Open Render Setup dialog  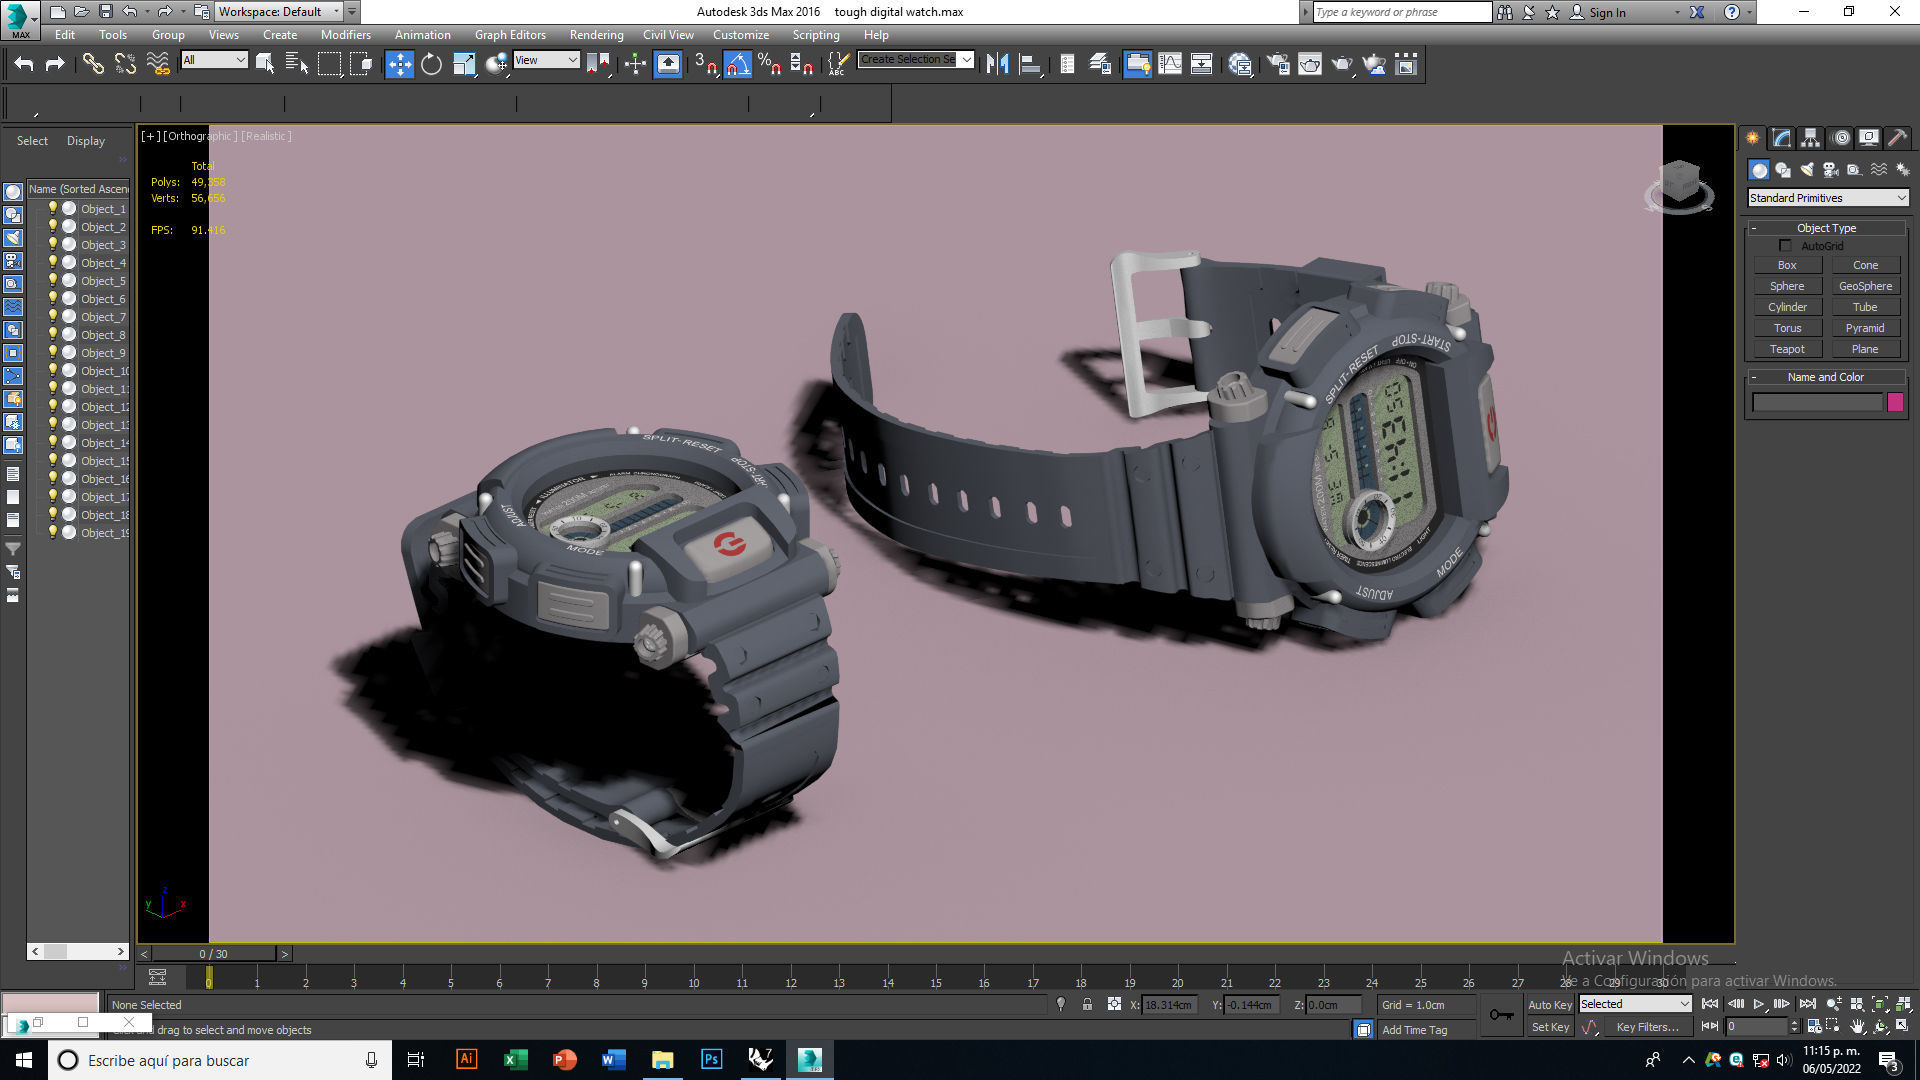(x=1278, y=65)
